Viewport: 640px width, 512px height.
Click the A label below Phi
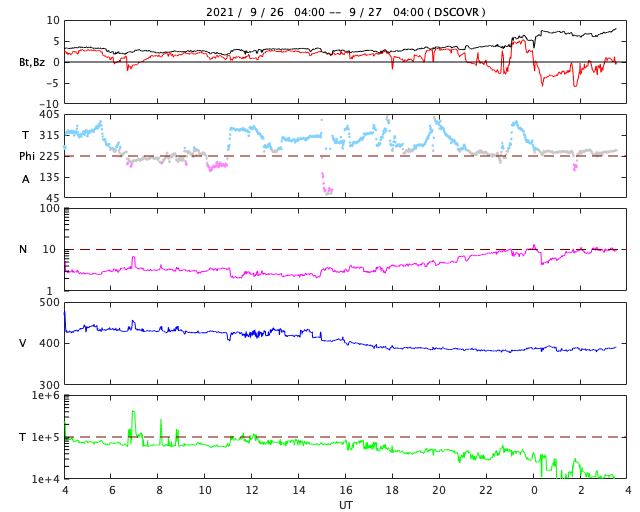pyautogui.click(x=26, y=179)
